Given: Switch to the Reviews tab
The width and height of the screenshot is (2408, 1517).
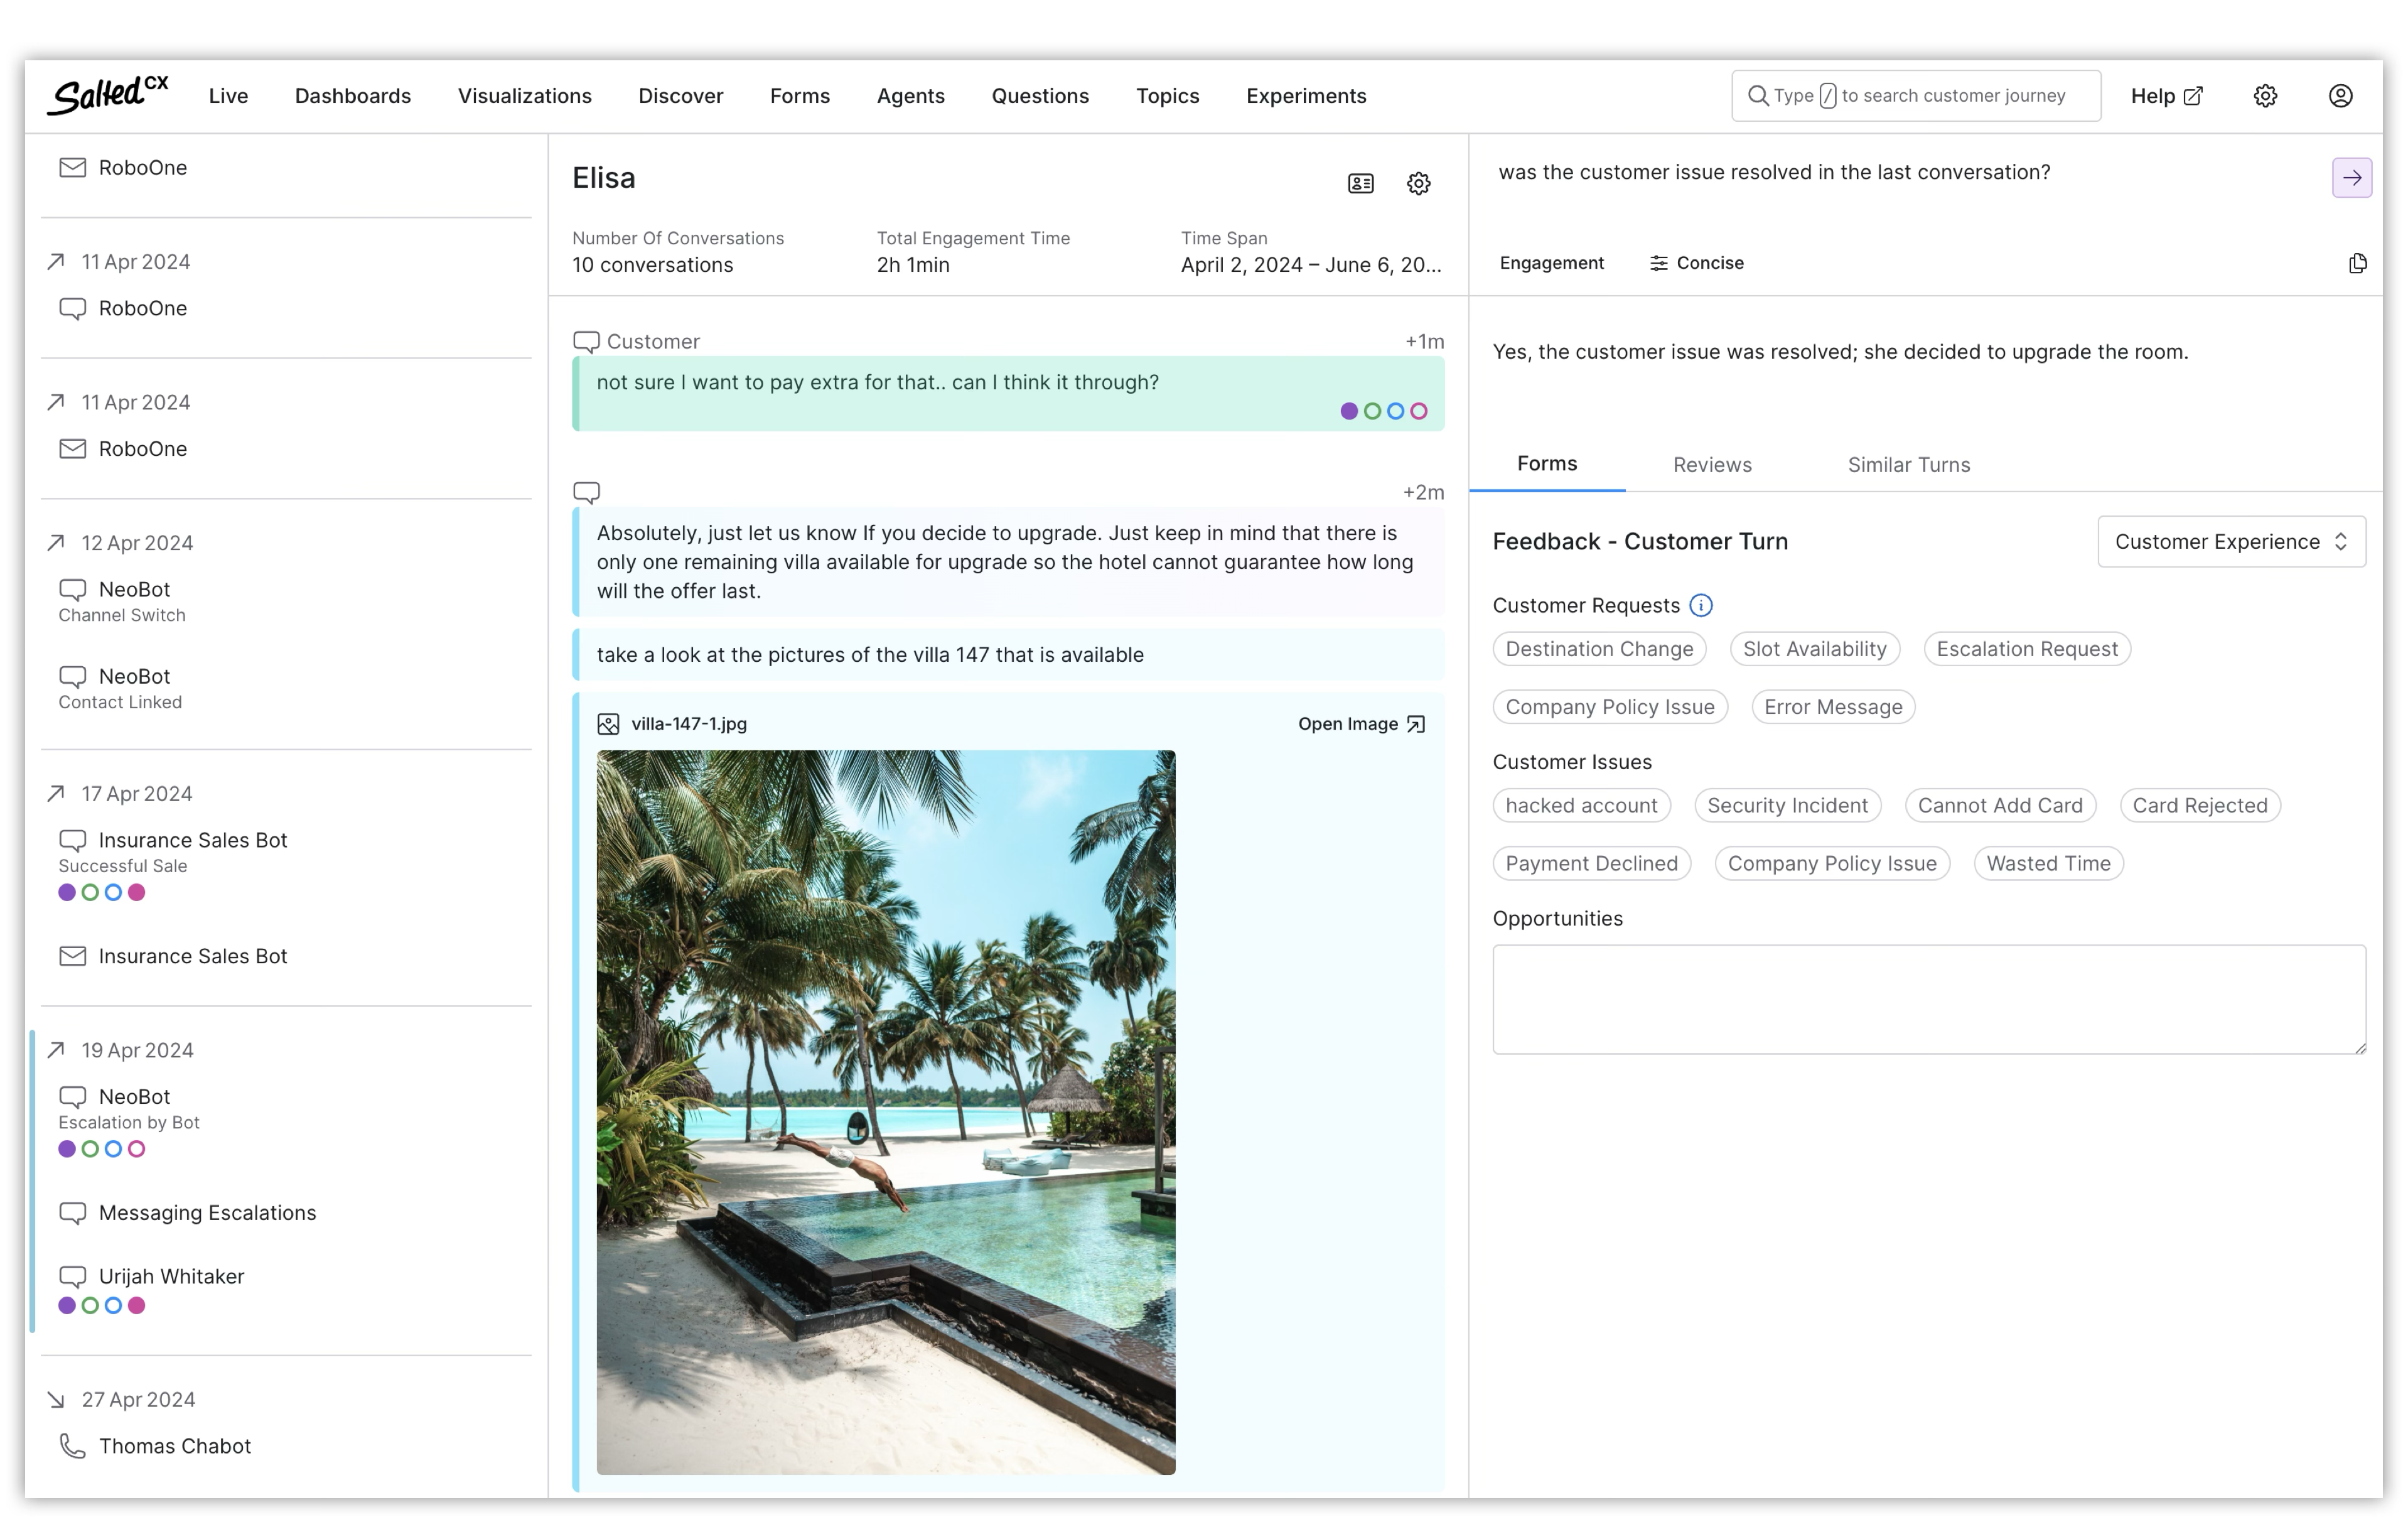Looking at the screenshot, I should [x=1712, y=465].
